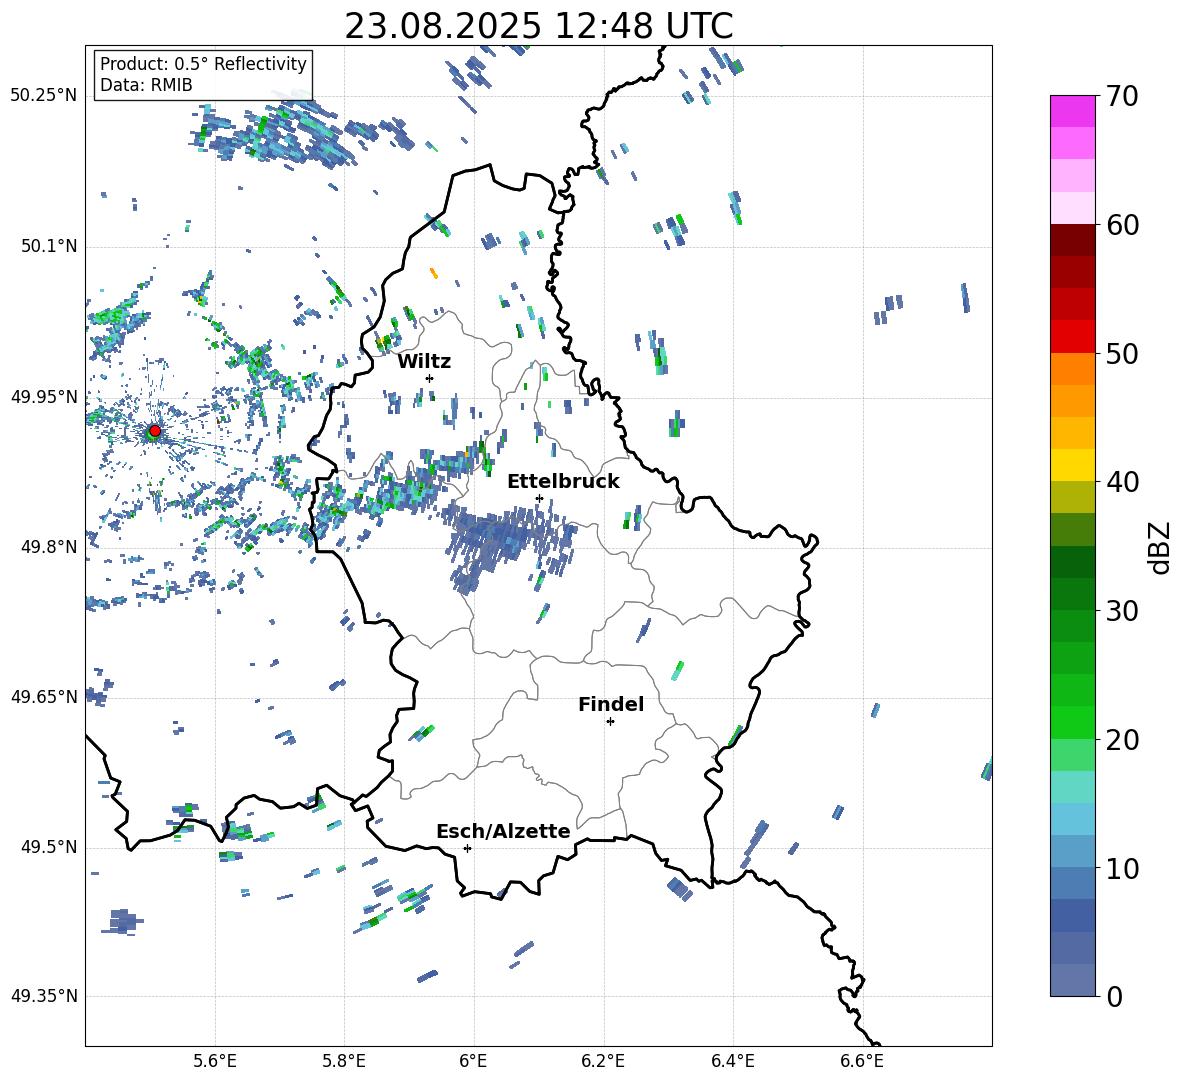Click the longitude label 6.4°E
The height and width of the screenshot is (1081, 1184).
pos(732,1061)
